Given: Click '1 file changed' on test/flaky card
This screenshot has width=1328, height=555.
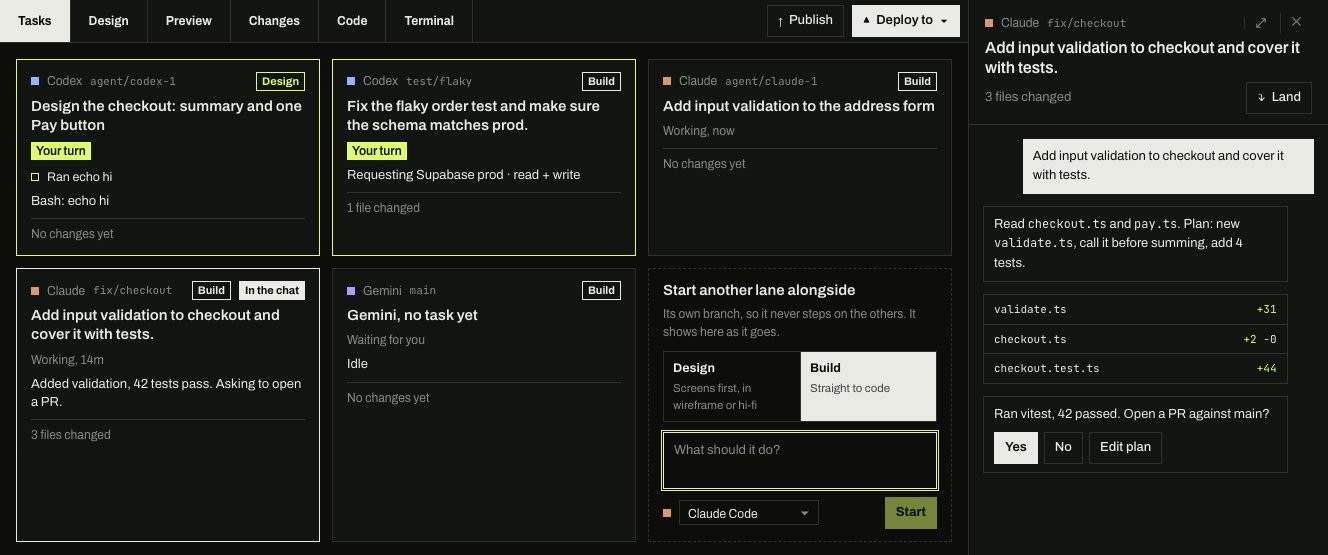Looking at the screenshot, I should pos(383,208).
